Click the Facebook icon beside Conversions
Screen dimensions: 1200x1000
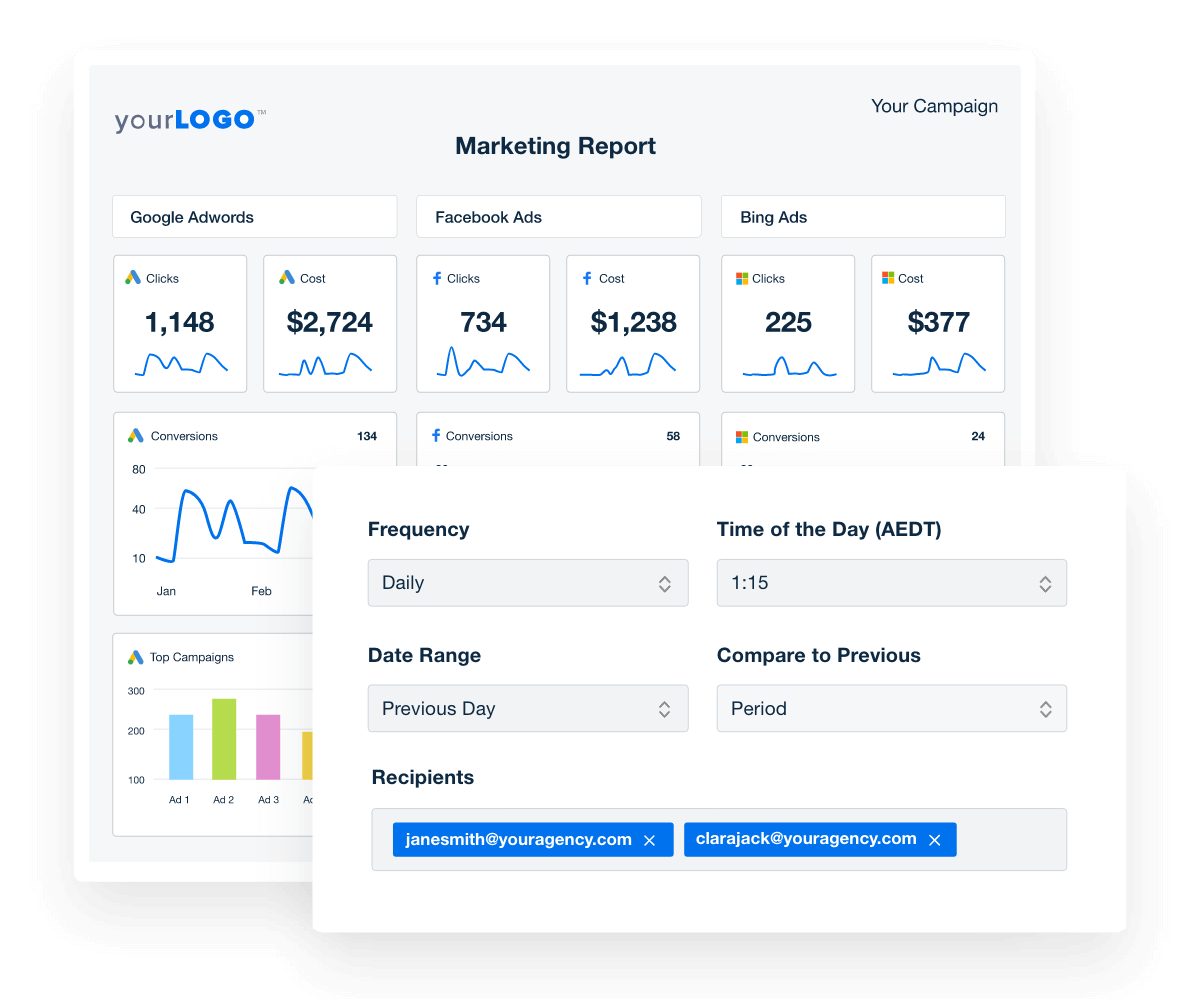point(436,435)
